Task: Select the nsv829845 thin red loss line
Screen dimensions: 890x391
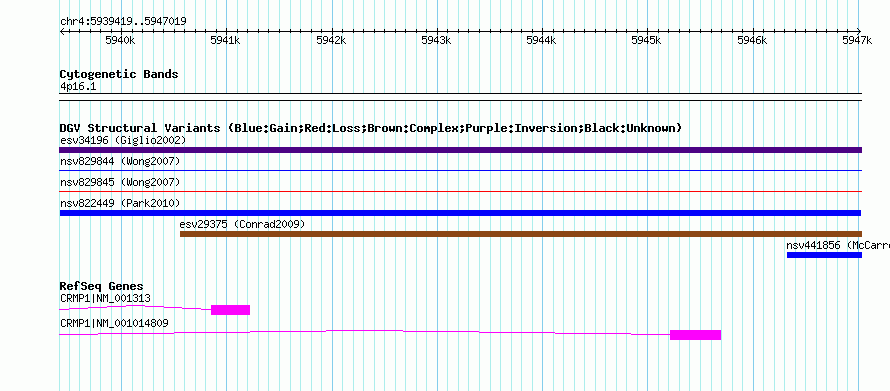Action: point(460,191)
